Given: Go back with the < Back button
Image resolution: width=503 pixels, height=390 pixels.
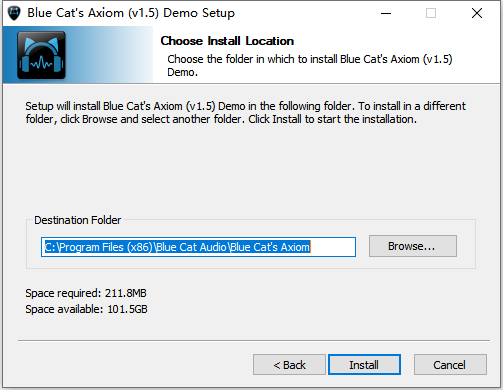Looking at the screenshot, I should (289, 365).
